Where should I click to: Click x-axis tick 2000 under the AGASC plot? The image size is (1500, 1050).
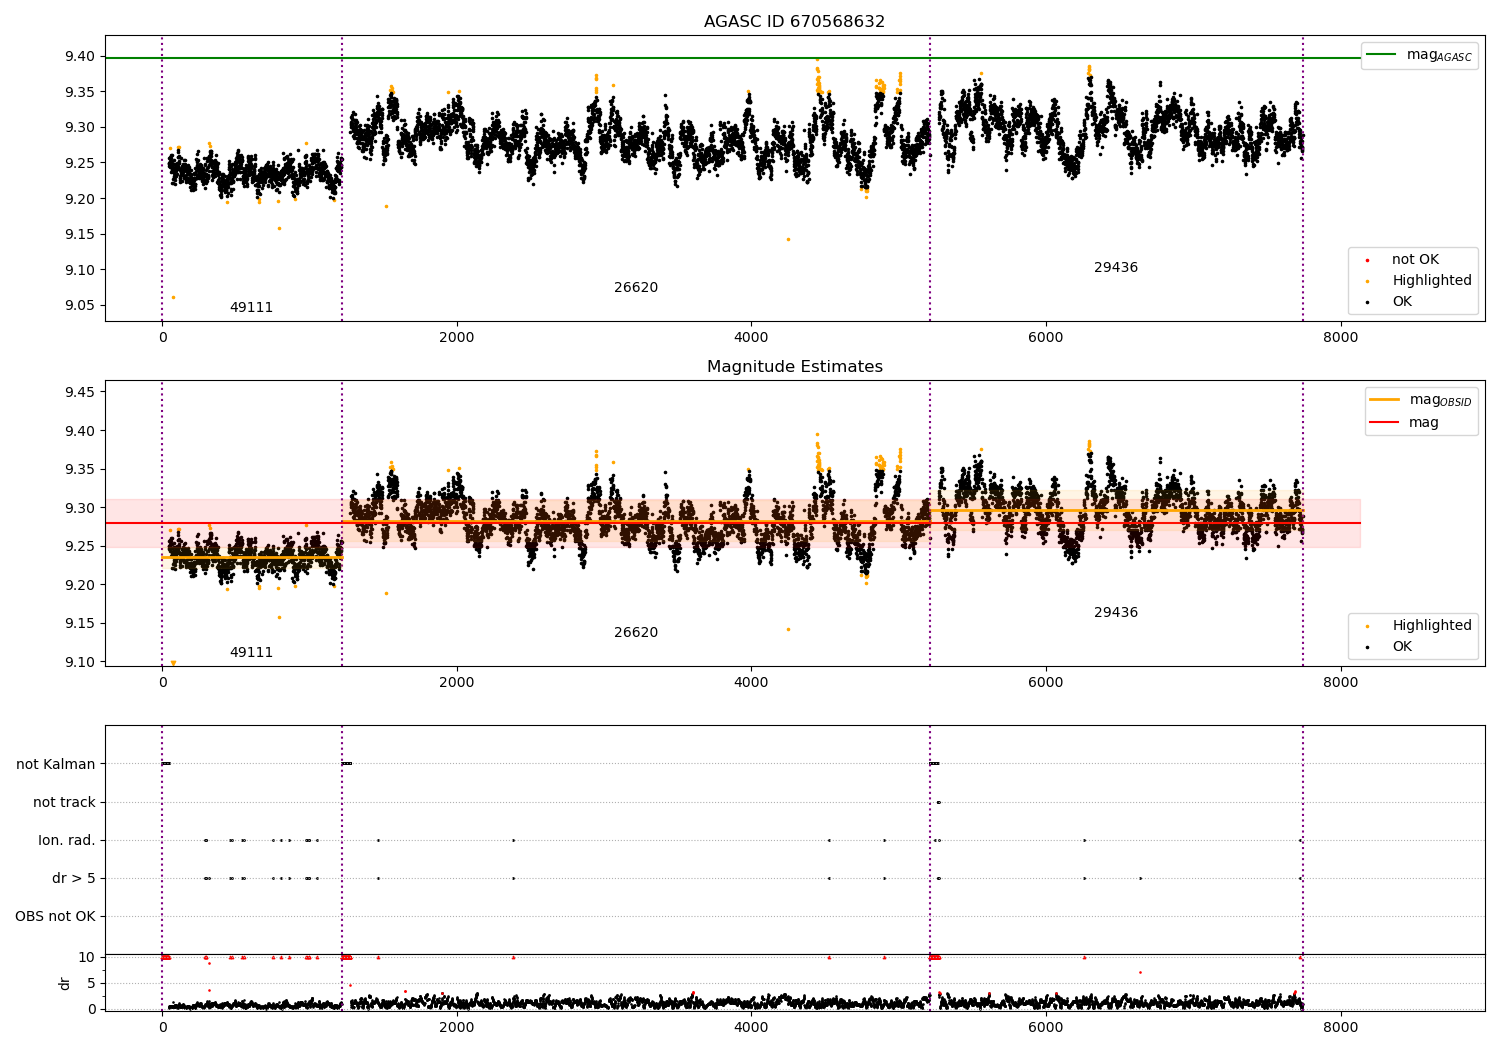click(457, 337)
